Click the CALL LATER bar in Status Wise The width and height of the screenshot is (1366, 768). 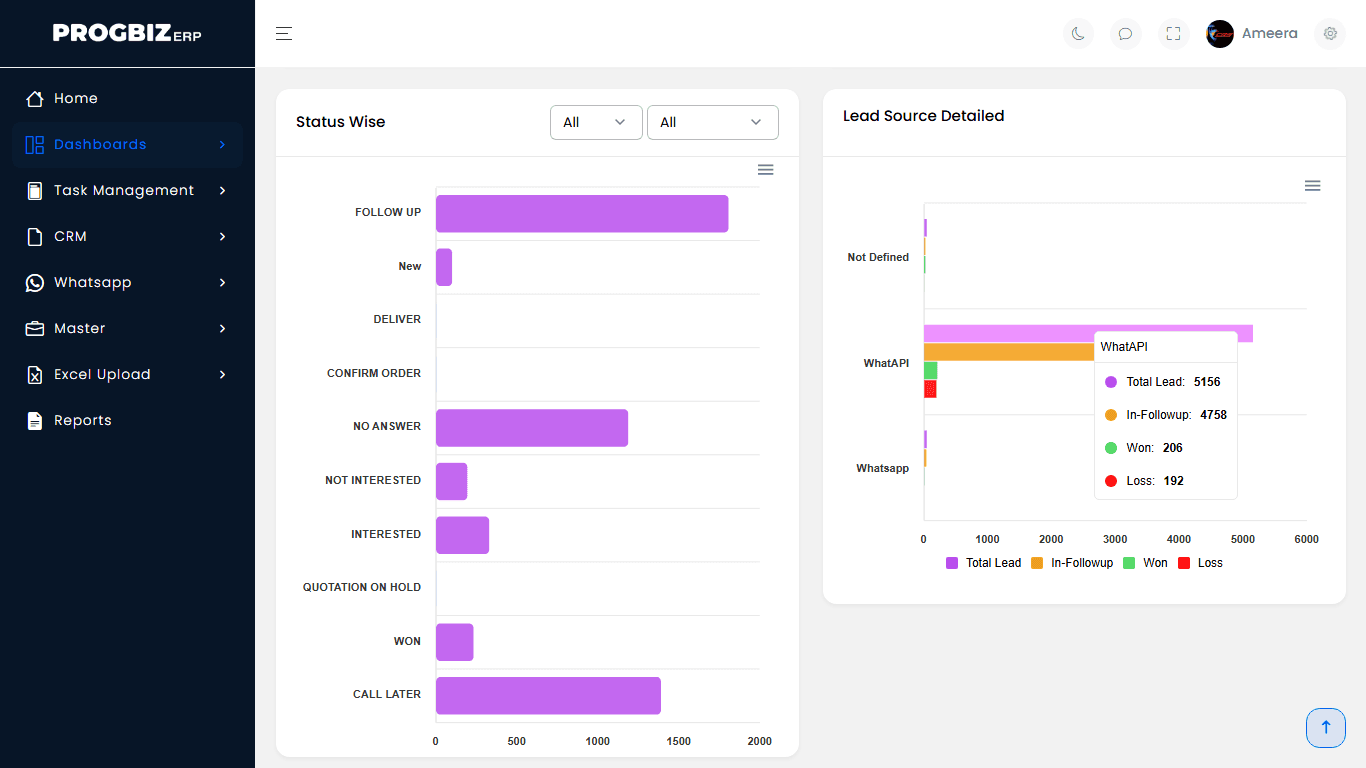548,695
